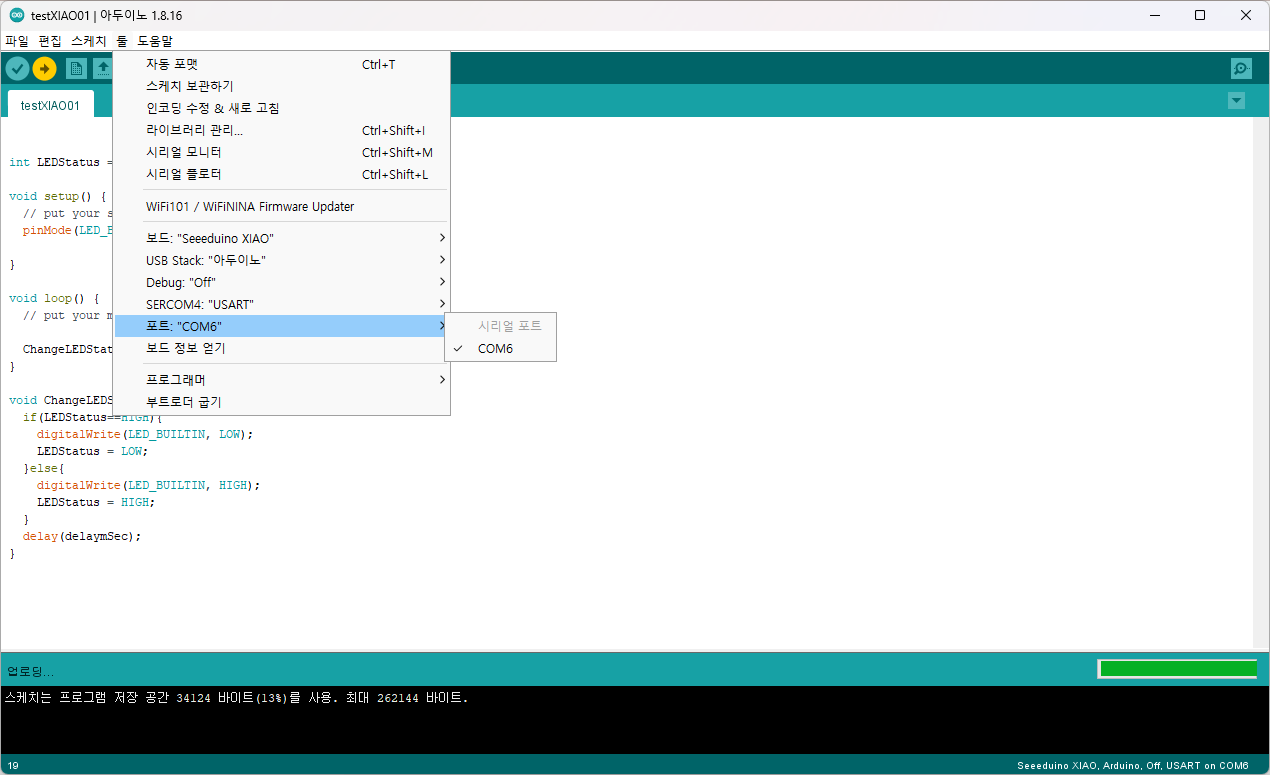Image resolution: width=1270 pixels, height=775 pixels.
Task: Maximize the Arduino window
Action: 1200,15
